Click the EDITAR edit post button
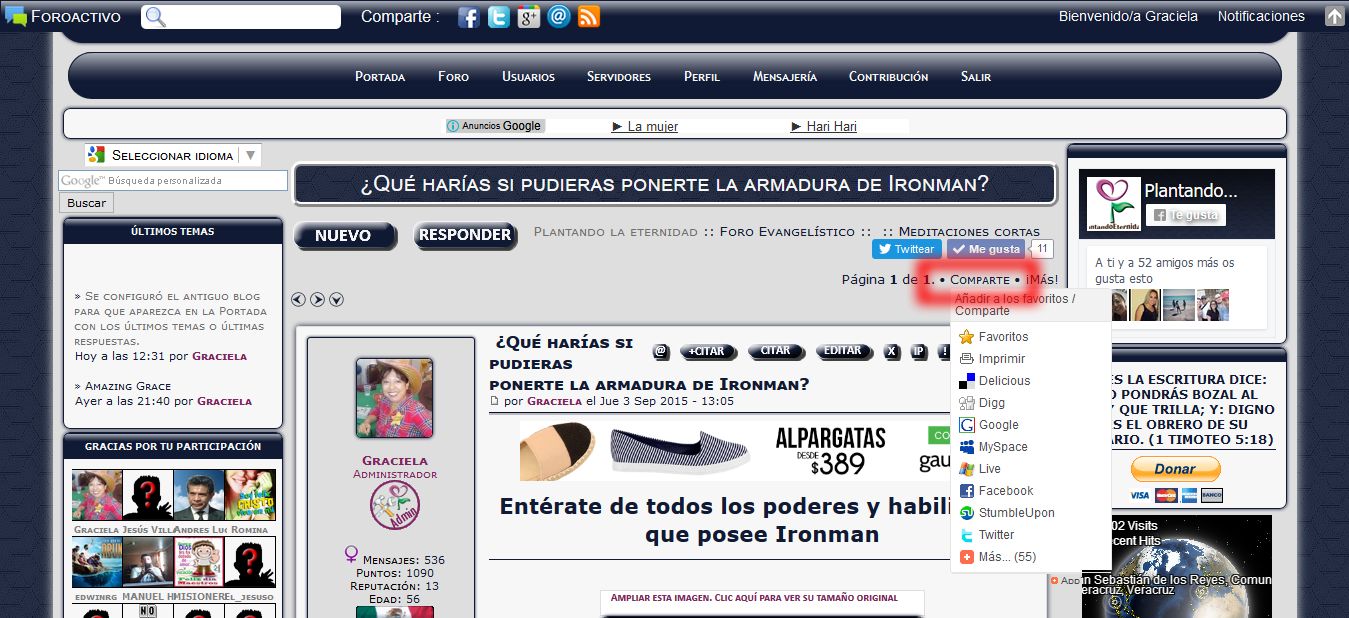 [845, 351]
